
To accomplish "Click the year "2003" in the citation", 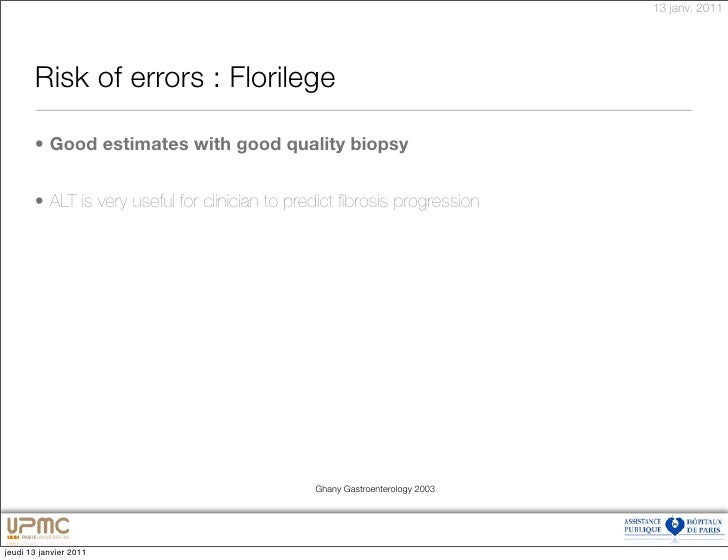I will pyautogui.click(x=425, y=489).
